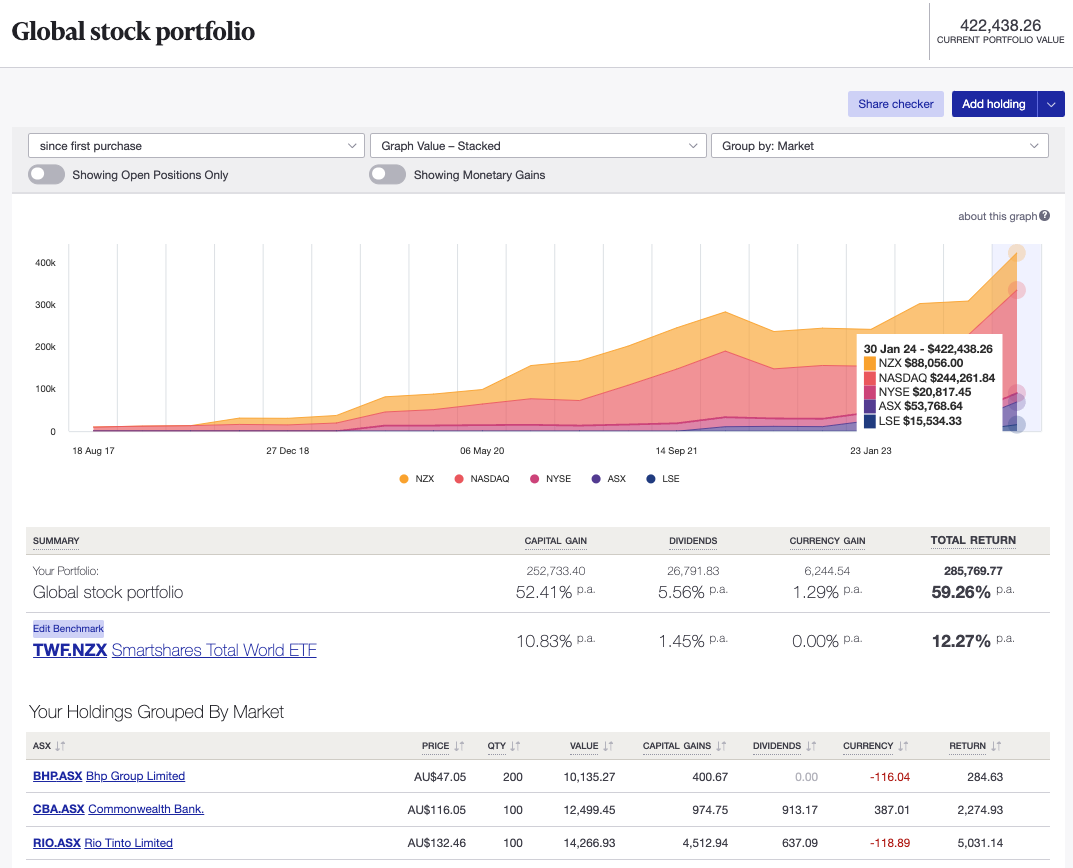1073x868 pixels.
Task: Sort the holdings table by PRICE
Action: click(441, 746)
